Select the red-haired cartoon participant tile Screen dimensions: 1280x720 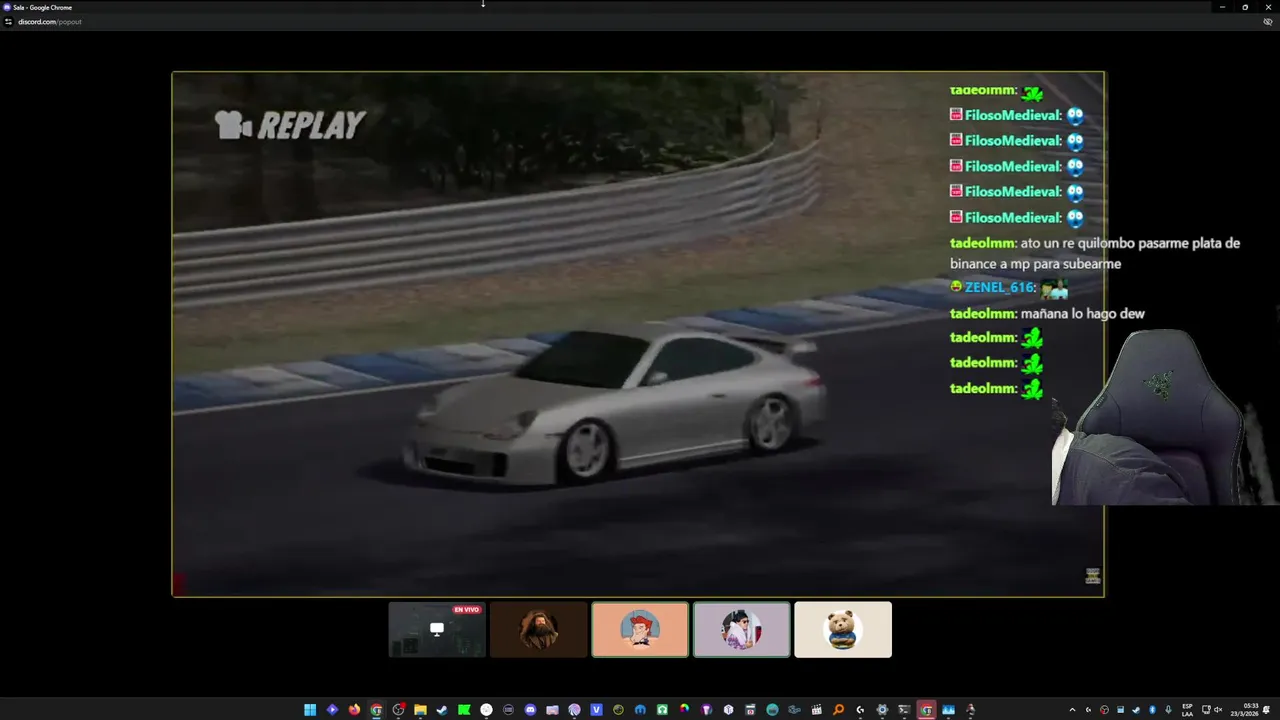[x=640, y=629]
